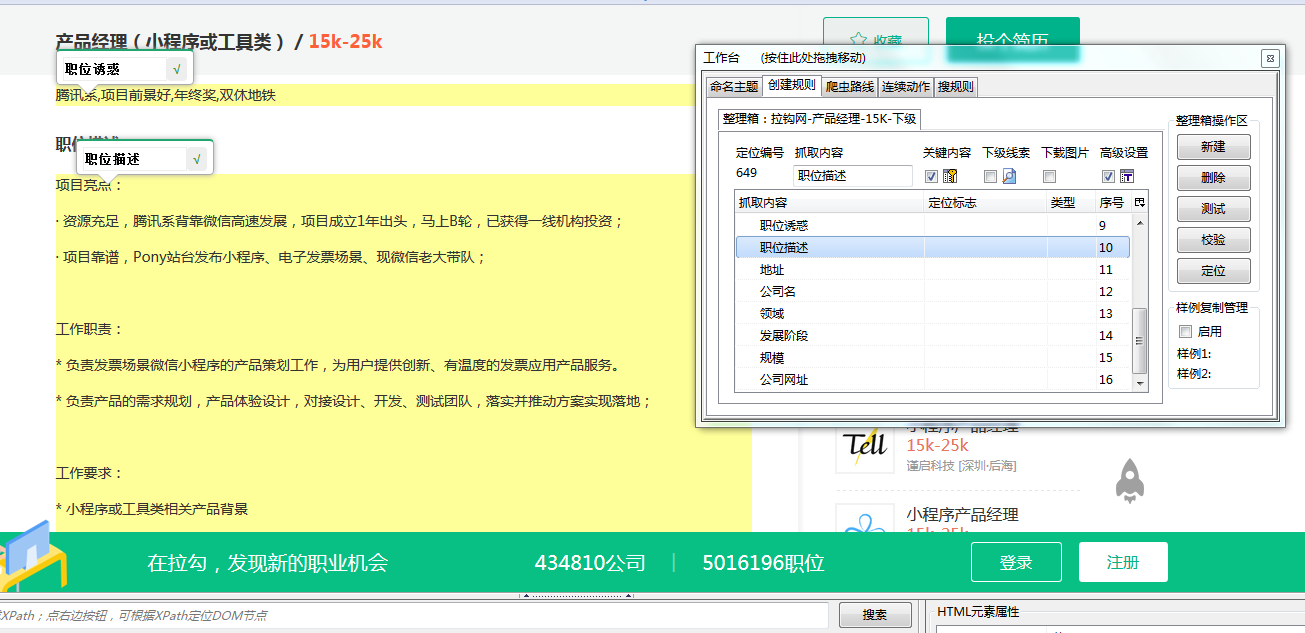
Task: Toggle the 关键内容 checkbox
Action: point(931,177)
